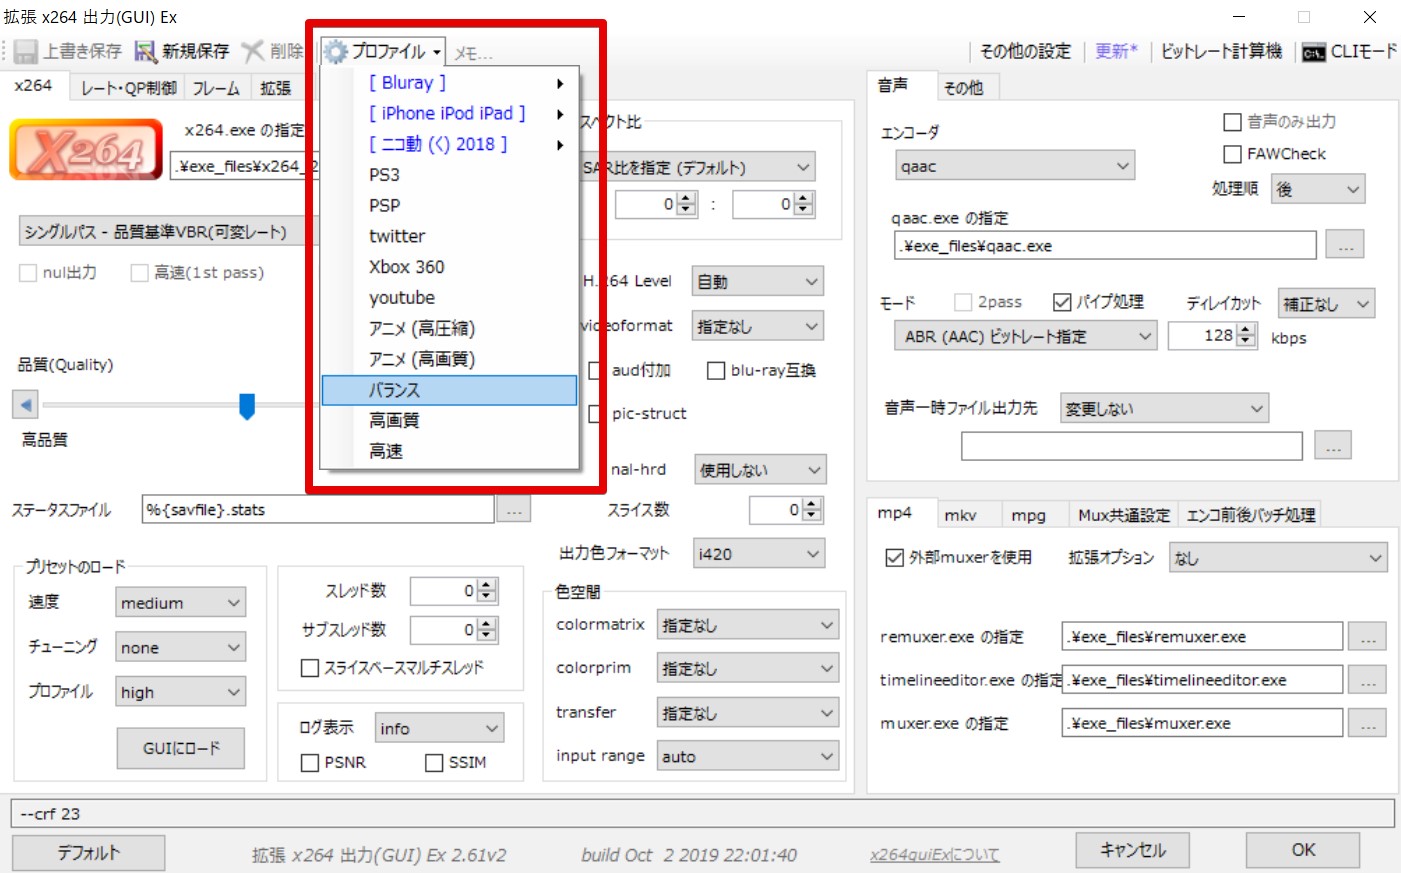Choose the 高画質 profile
Viewport: 1401px width, 873px height.
coord(450,421)
